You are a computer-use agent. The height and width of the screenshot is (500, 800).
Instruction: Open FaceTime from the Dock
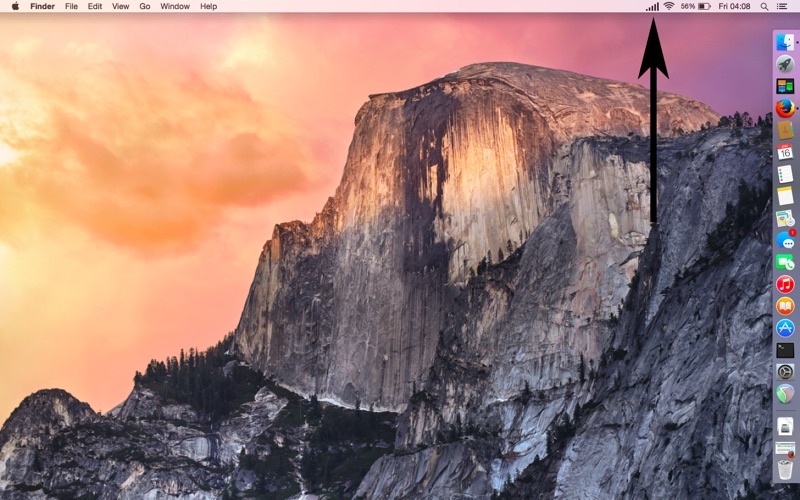click(785, 262)
